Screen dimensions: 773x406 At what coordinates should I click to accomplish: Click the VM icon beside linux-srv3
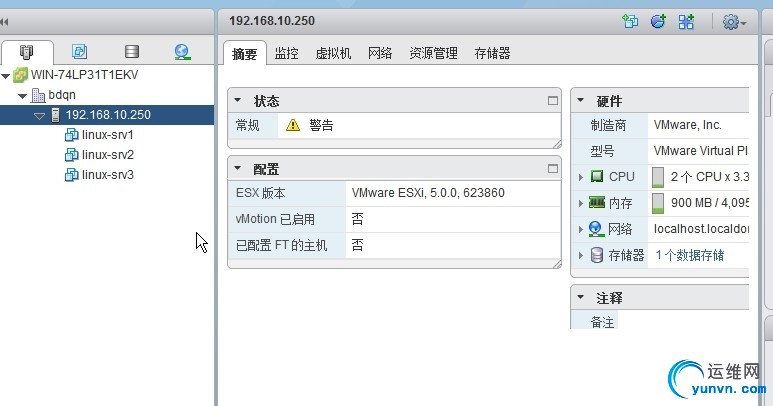pos(71,174)
